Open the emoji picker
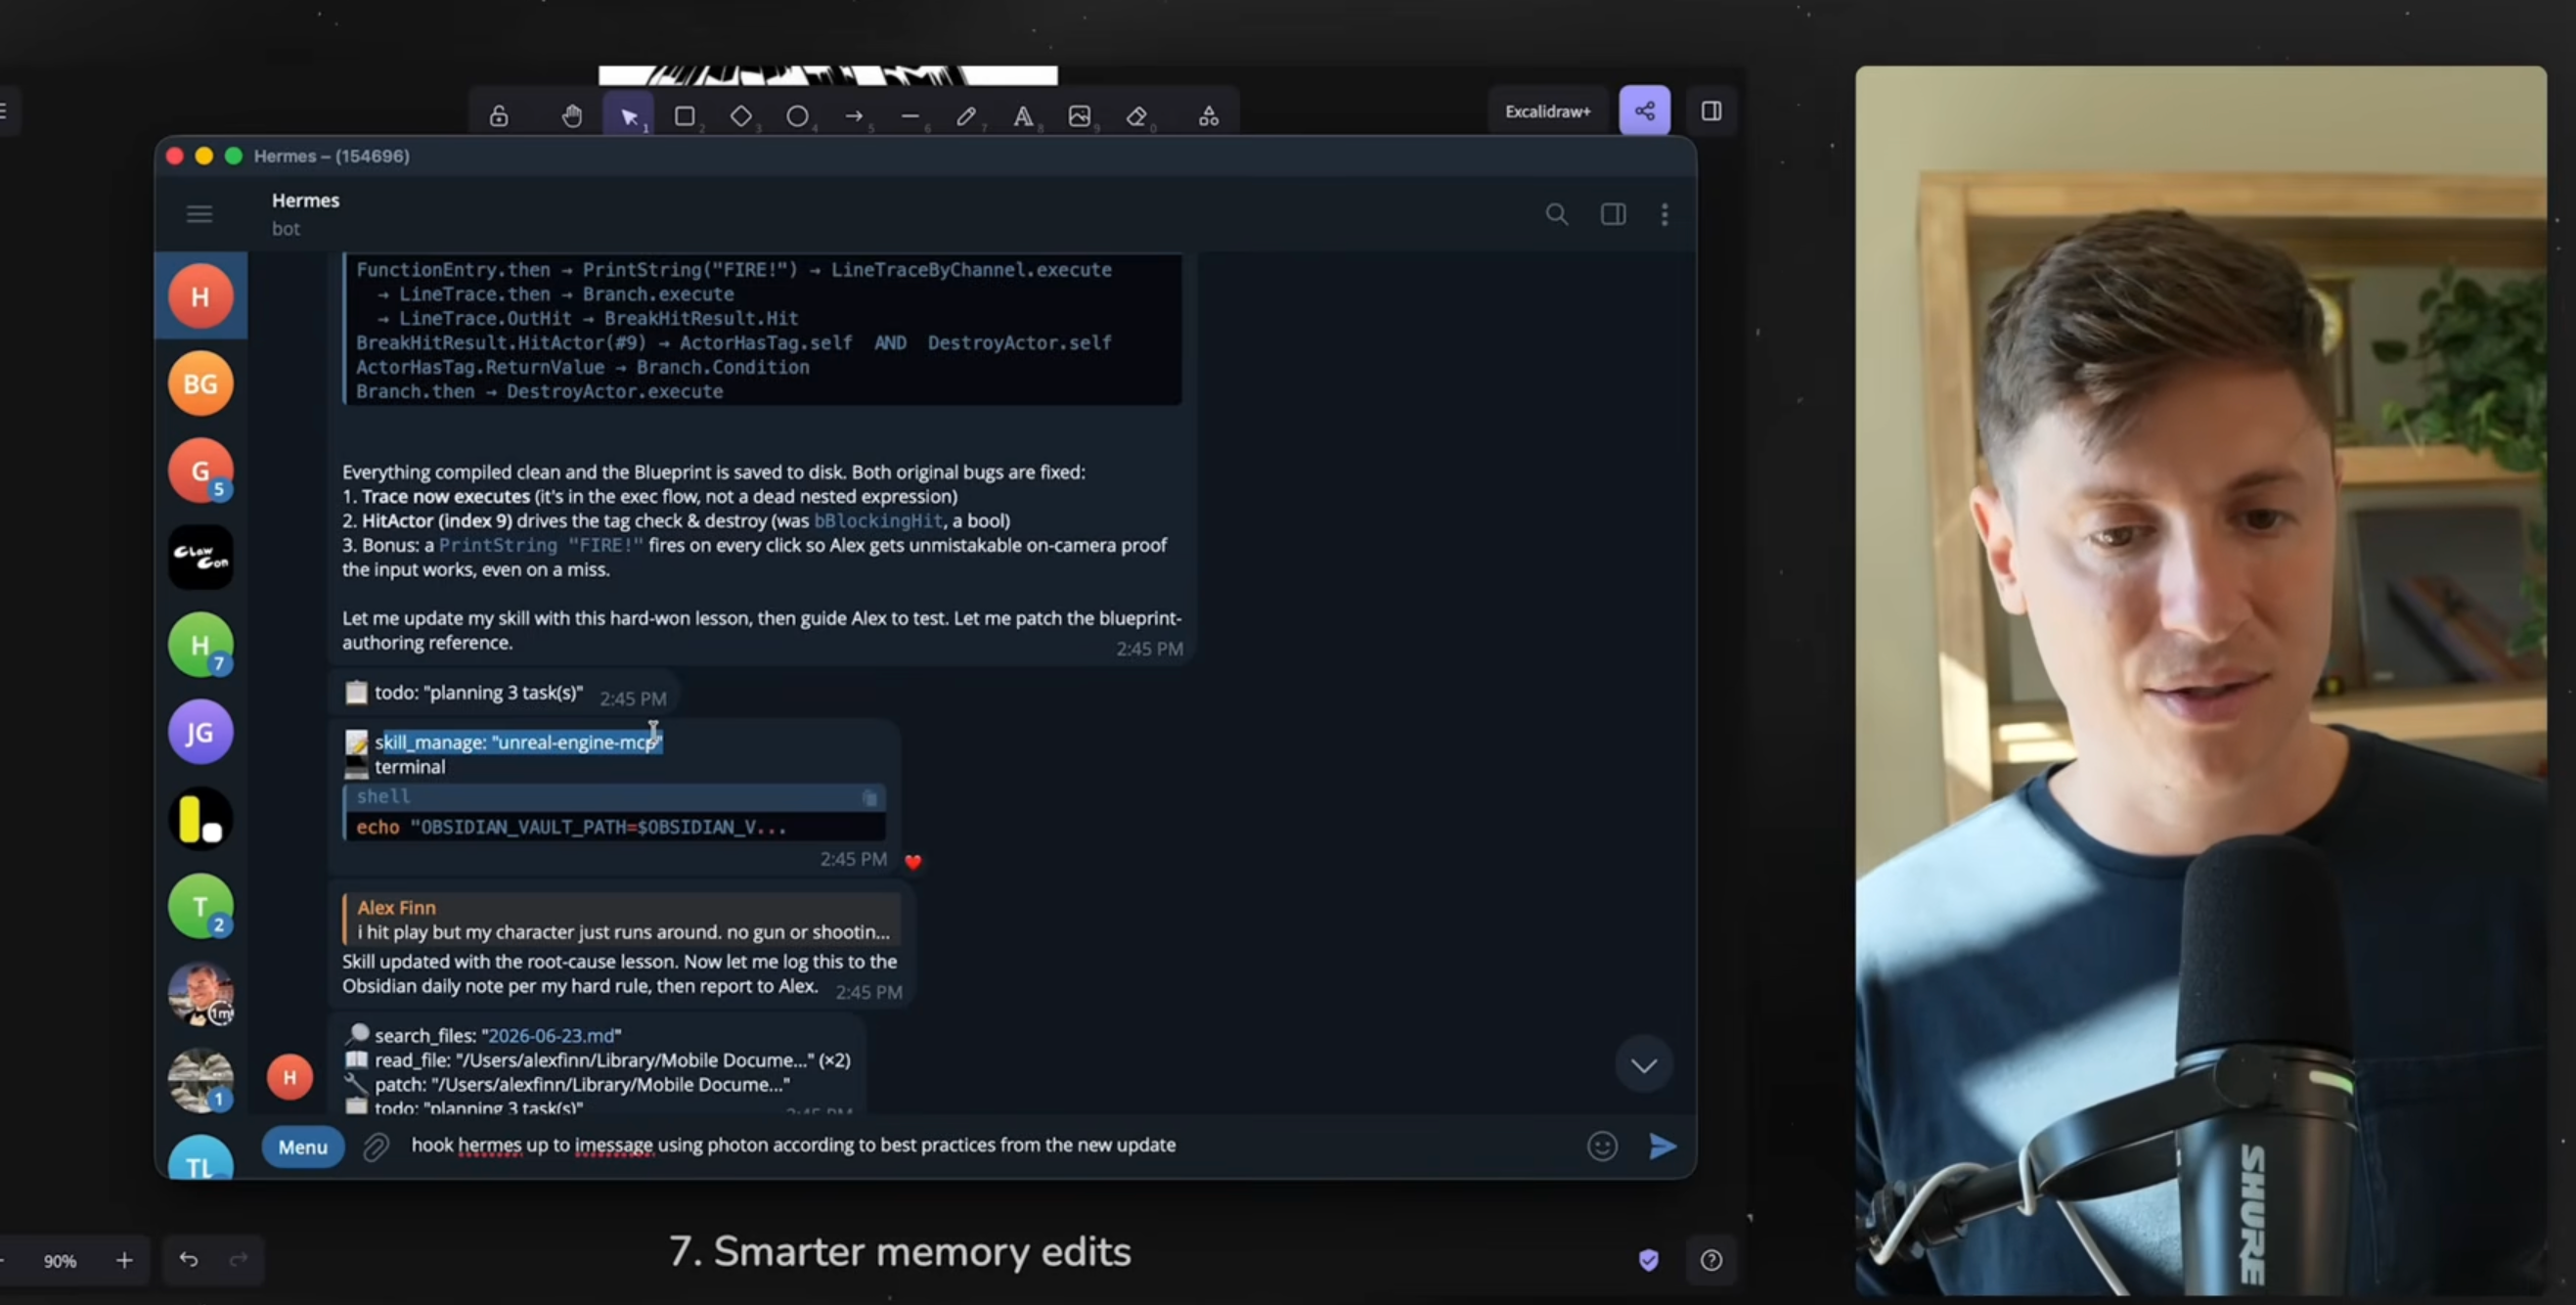The height and width of the screenshot is (1305, 2576). pyautogui.click(x=1602, y=1146)
